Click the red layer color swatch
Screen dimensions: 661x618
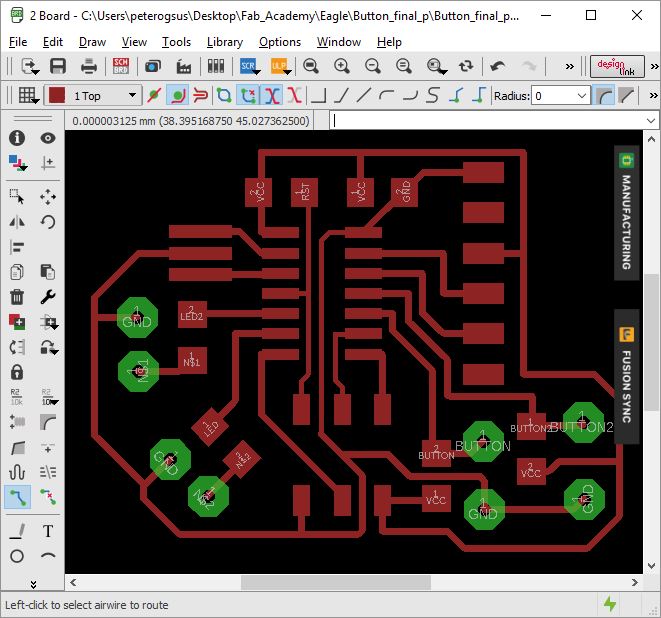pos(57,96)
